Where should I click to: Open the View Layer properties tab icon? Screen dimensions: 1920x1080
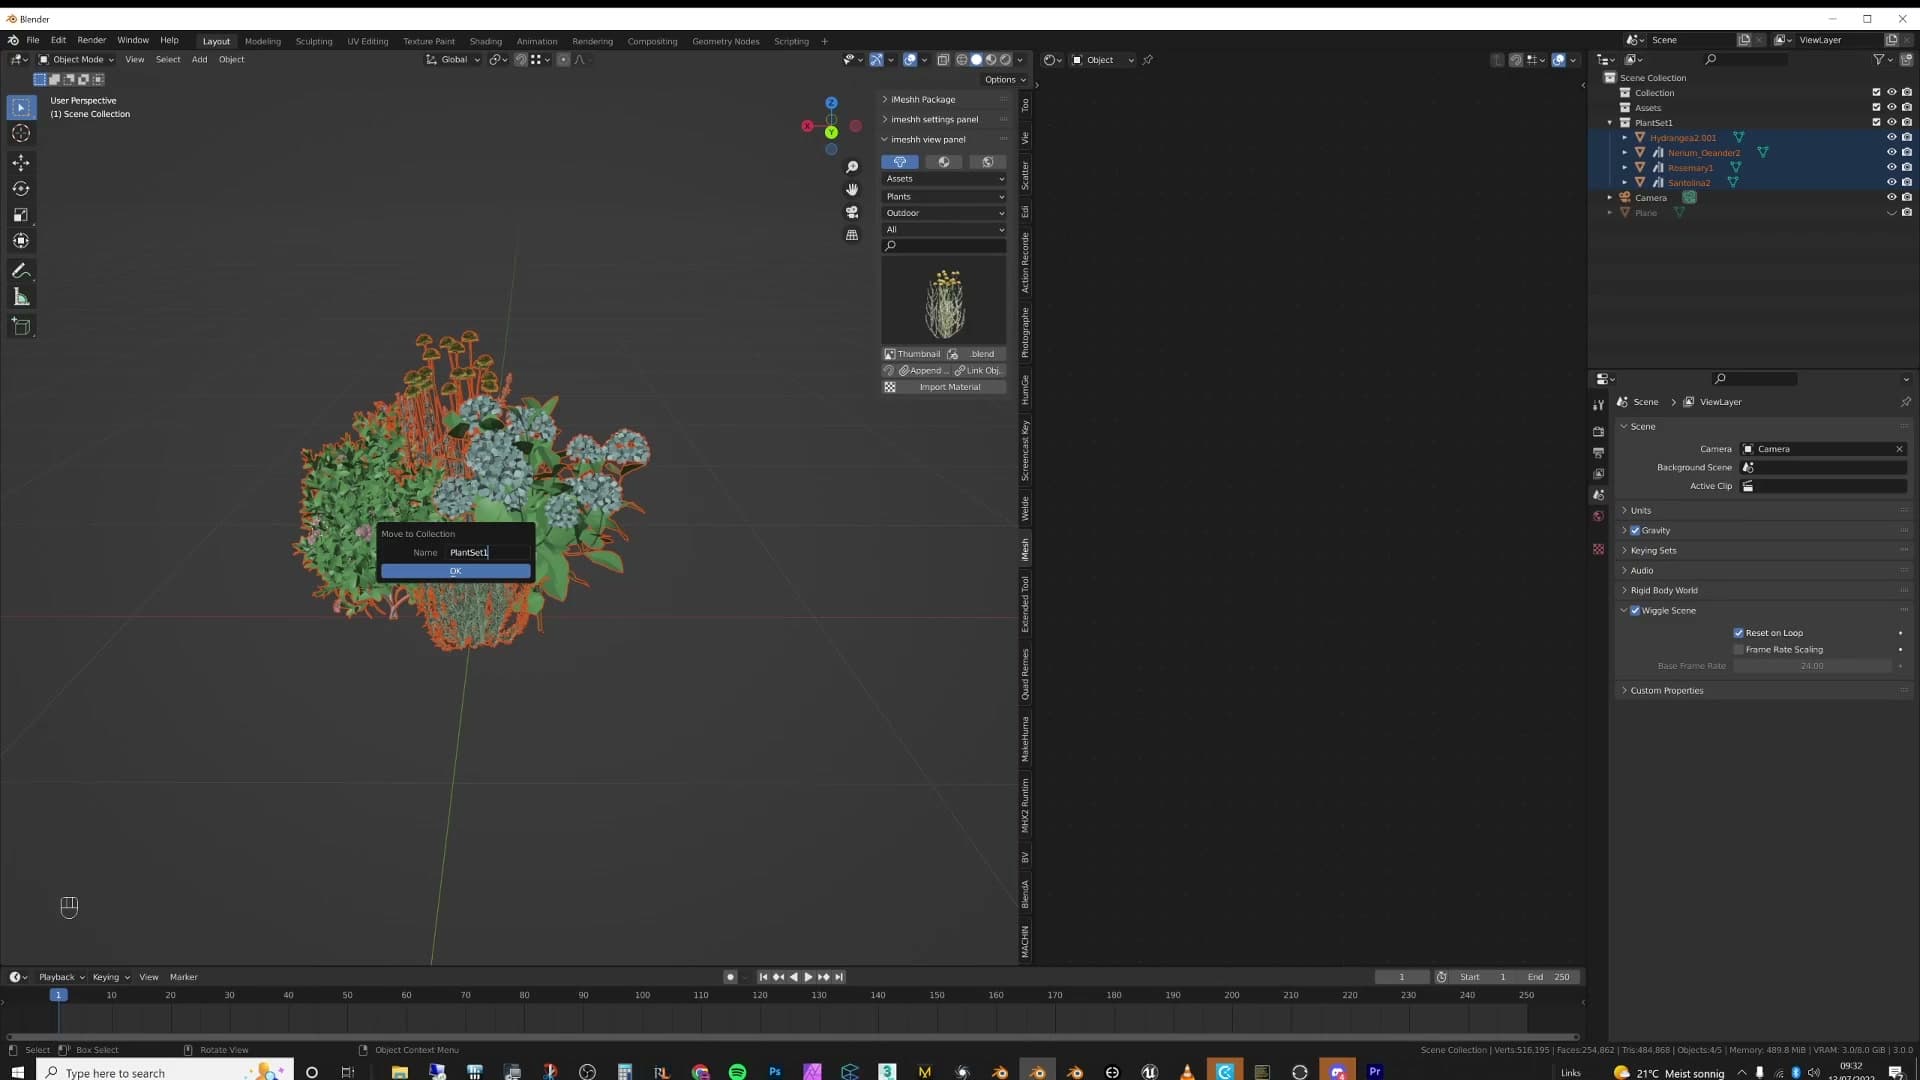(x=1598, y=474)
